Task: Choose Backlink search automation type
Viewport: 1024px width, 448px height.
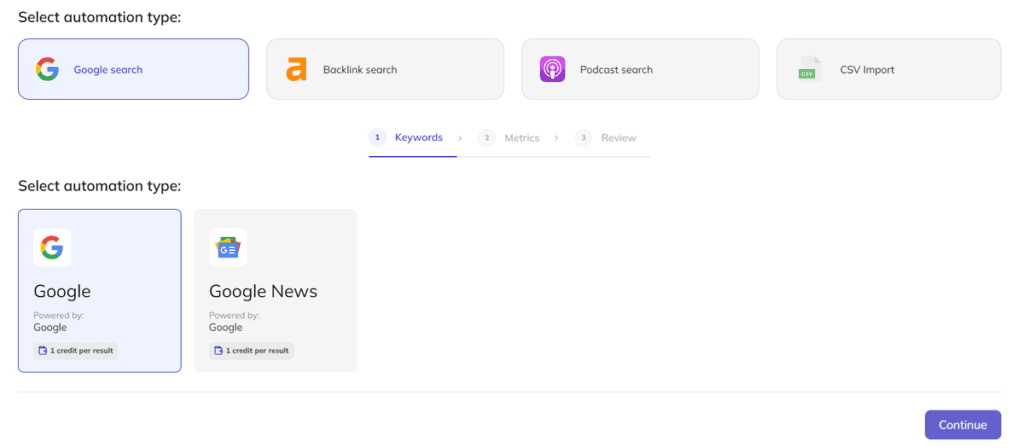Action: click(x=385, y=69)
